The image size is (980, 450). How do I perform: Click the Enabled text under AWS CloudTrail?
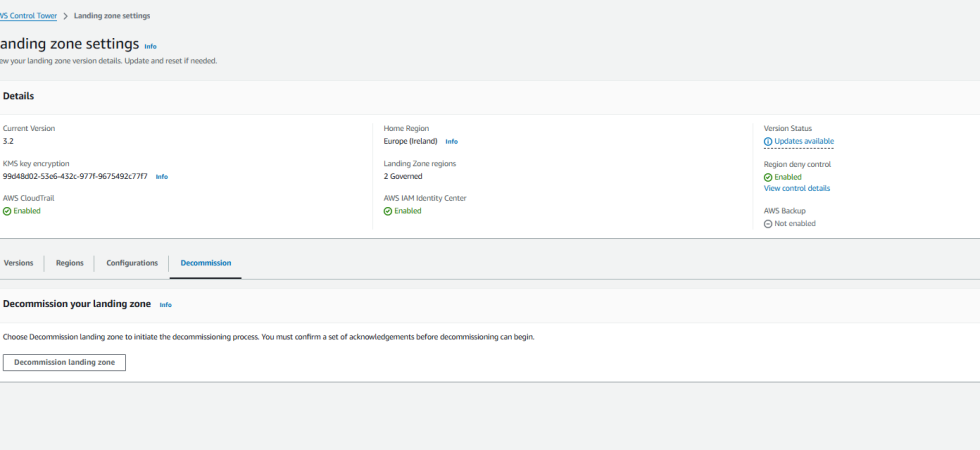coord(27,211)
